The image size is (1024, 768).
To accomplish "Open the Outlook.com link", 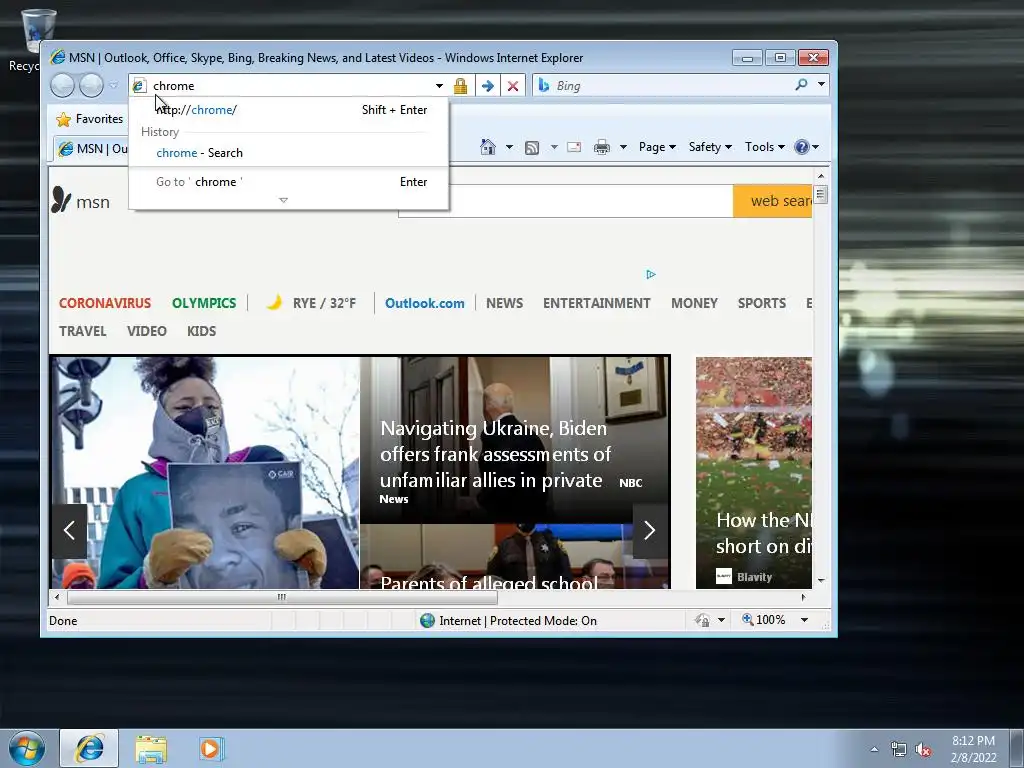I will click(x=424, y=303).
